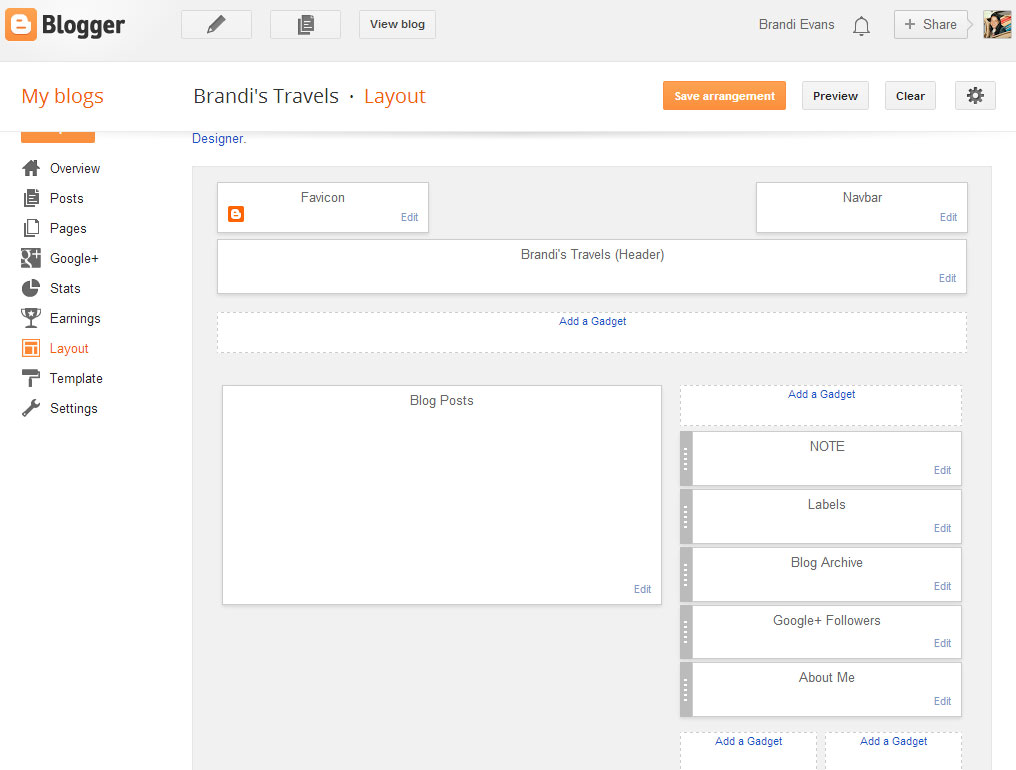Click the Preview button
Screen dimensions: 1016x770
coord(835,96)
